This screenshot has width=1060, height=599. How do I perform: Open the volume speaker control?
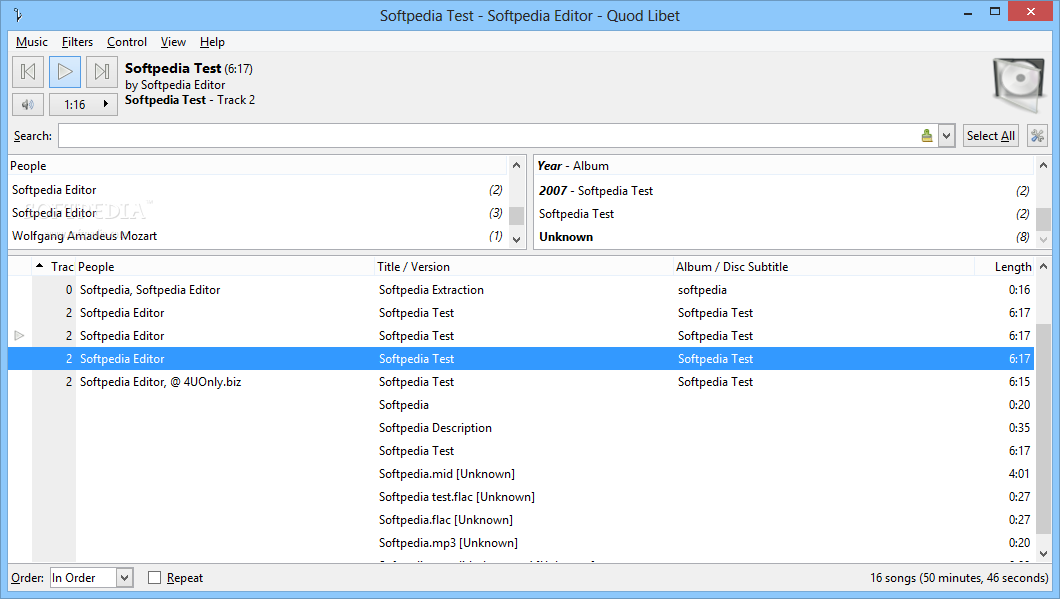(x=28, y=104)
